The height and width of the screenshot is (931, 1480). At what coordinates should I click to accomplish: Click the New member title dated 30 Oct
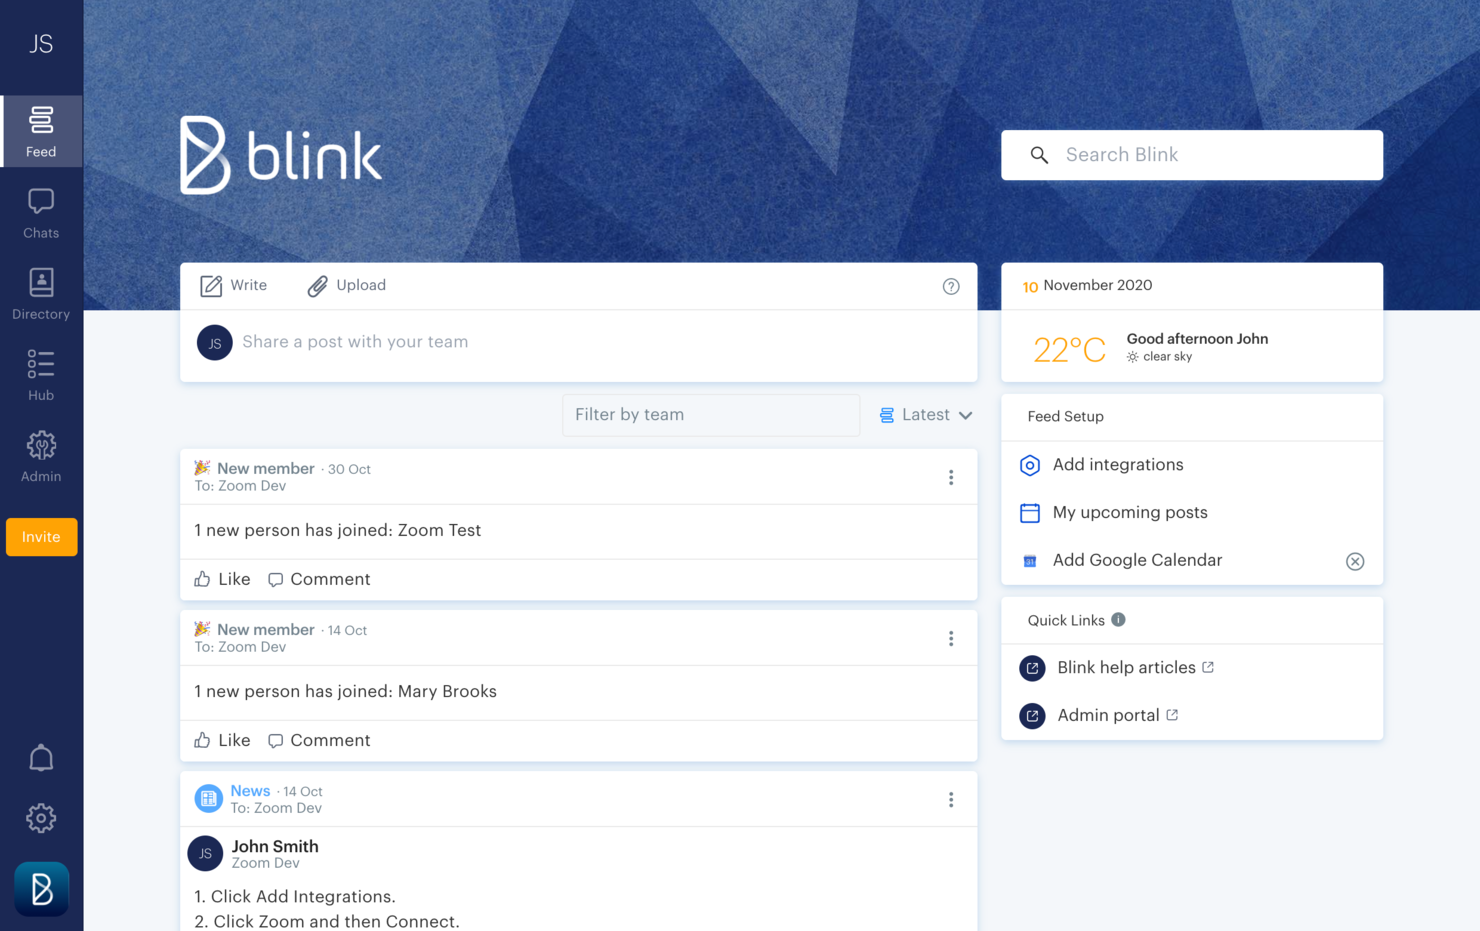(265, 469)
